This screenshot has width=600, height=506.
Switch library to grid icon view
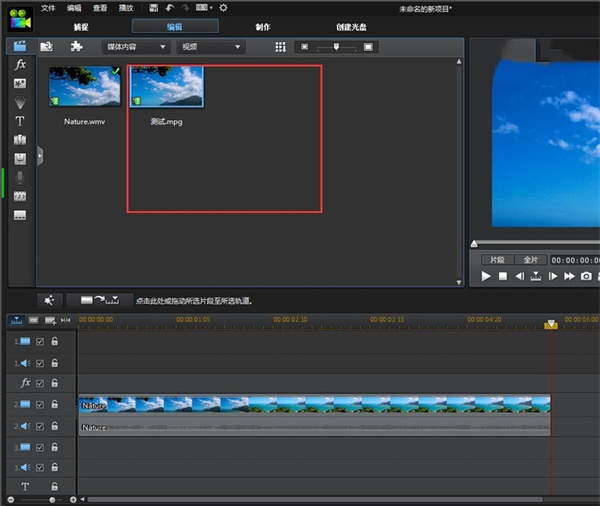pyautogui.click(x=280, y=47)
